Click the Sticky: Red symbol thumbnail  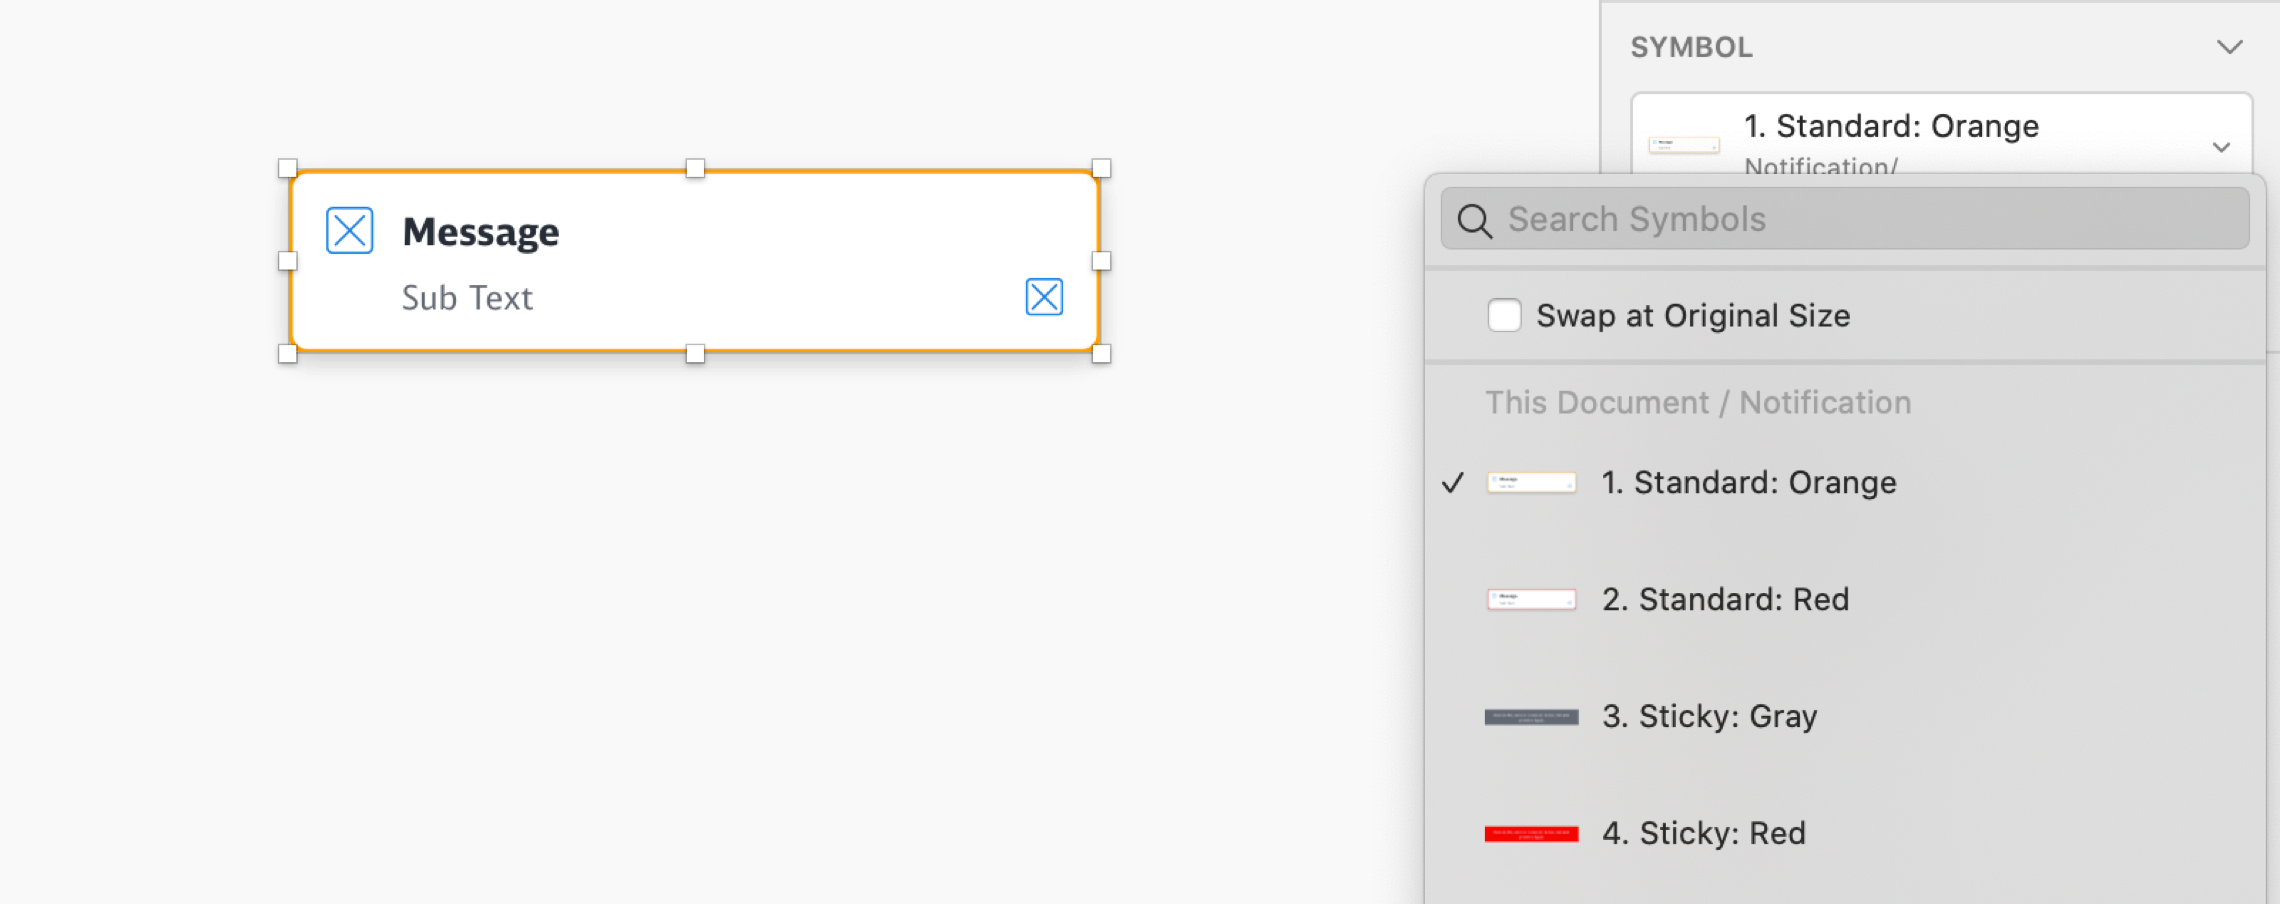pyautogui.click(x=1531, y=834)
